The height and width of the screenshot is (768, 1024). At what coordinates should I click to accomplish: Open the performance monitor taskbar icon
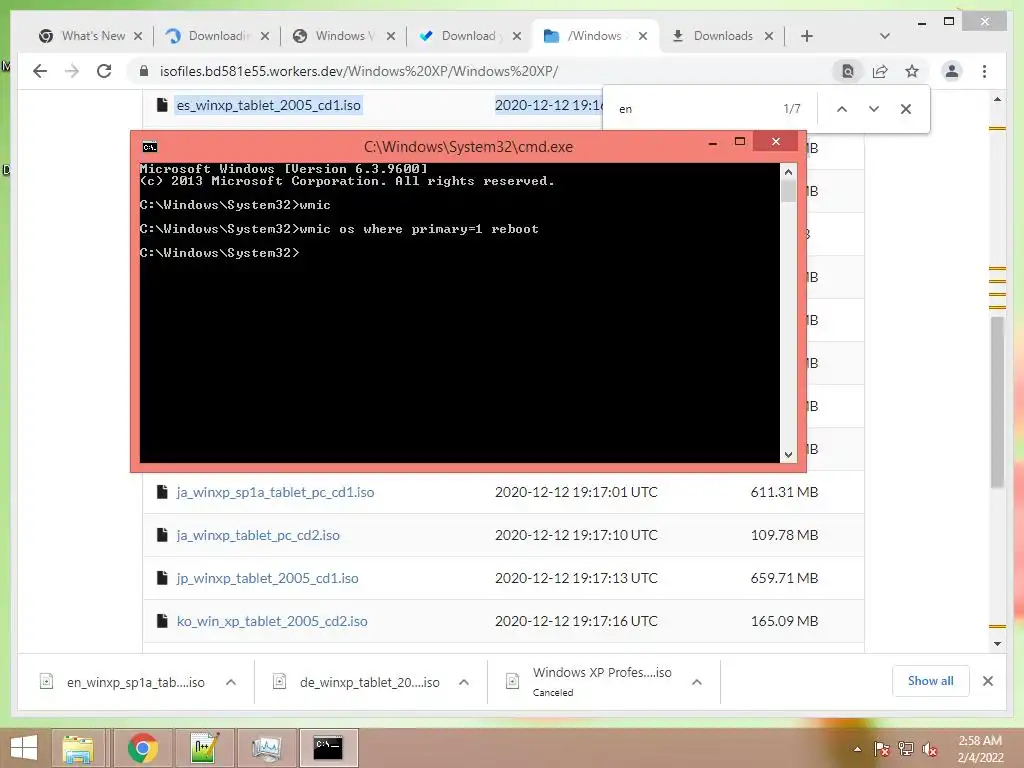[266, 748]
